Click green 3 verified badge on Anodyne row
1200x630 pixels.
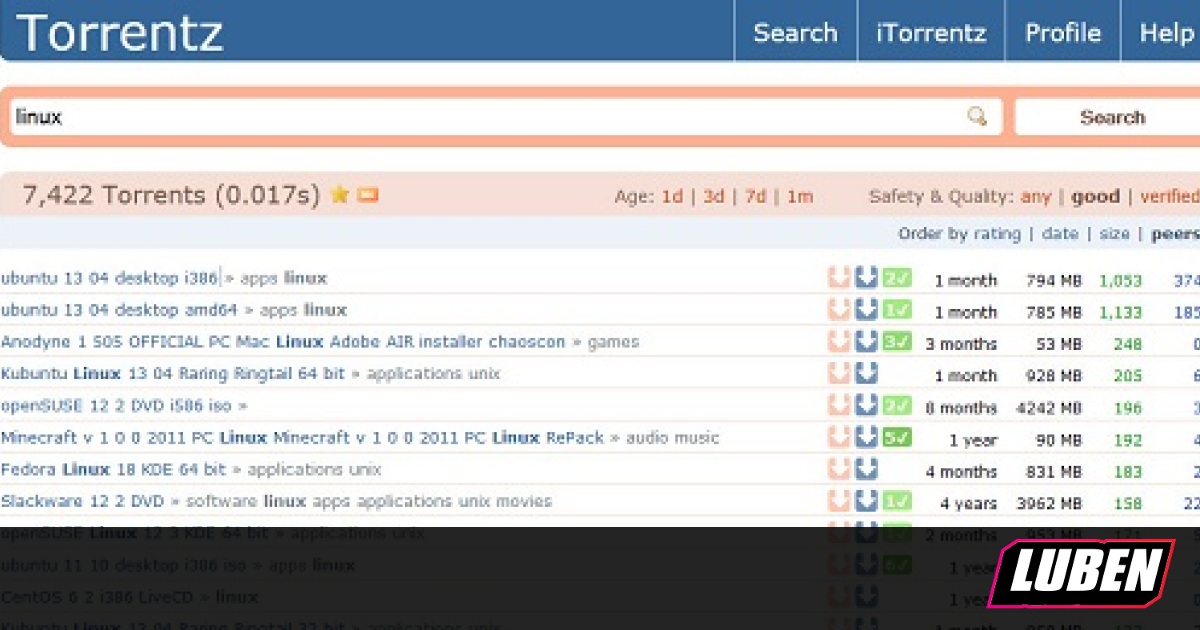click(x=897, y=342)
